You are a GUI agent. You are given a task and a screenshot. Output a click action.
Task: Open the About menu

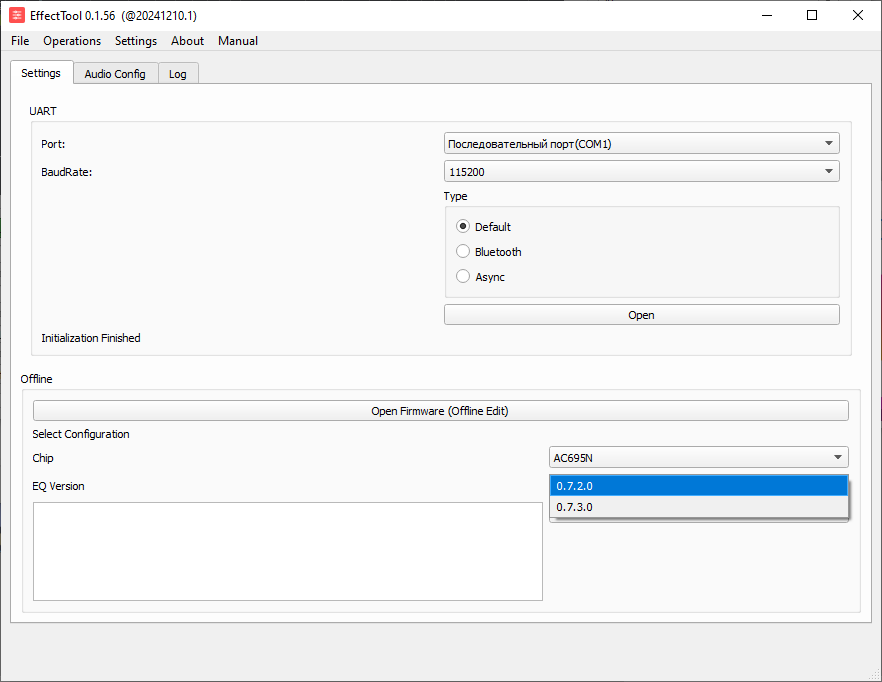click(187, 41)
